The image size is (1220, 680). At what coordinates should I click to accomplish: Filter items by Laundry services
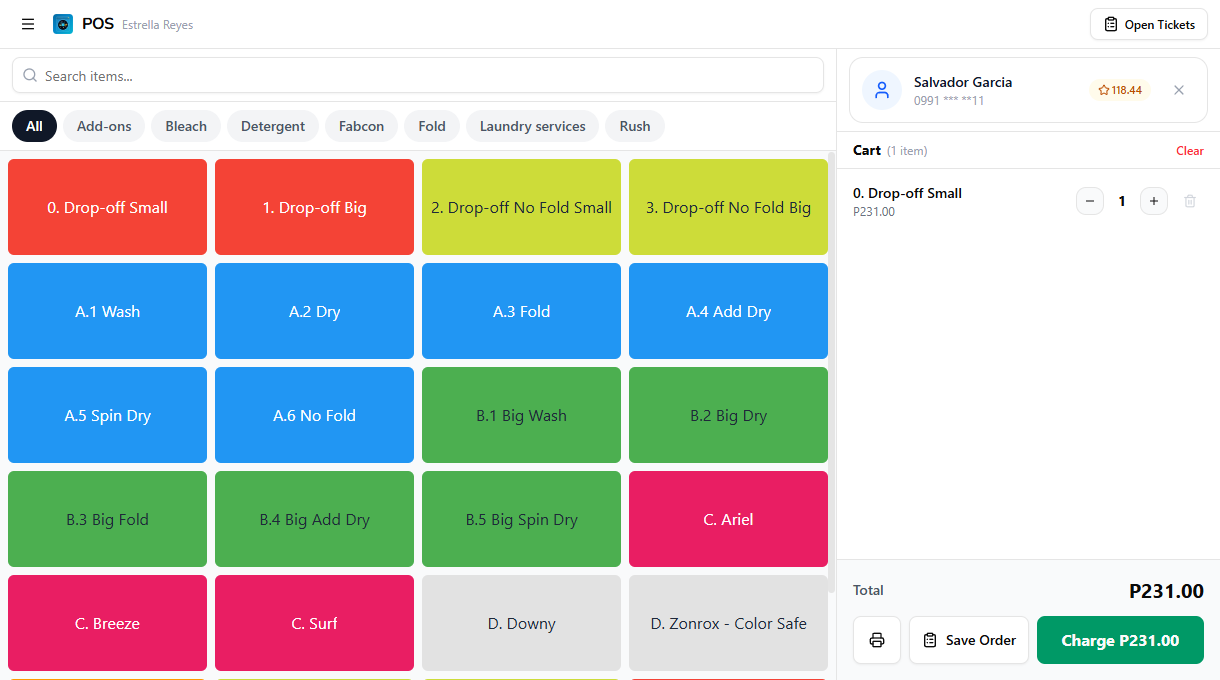532,126
